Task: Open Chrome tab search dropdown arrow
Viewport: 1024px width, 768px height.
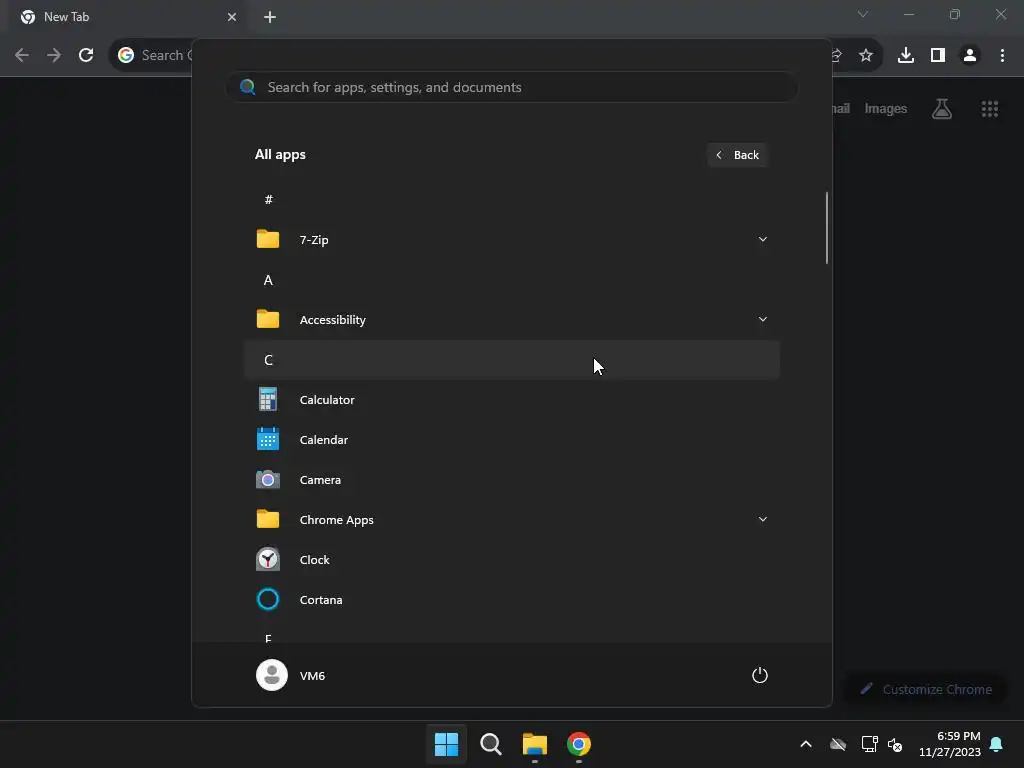Action: [863, 14]
